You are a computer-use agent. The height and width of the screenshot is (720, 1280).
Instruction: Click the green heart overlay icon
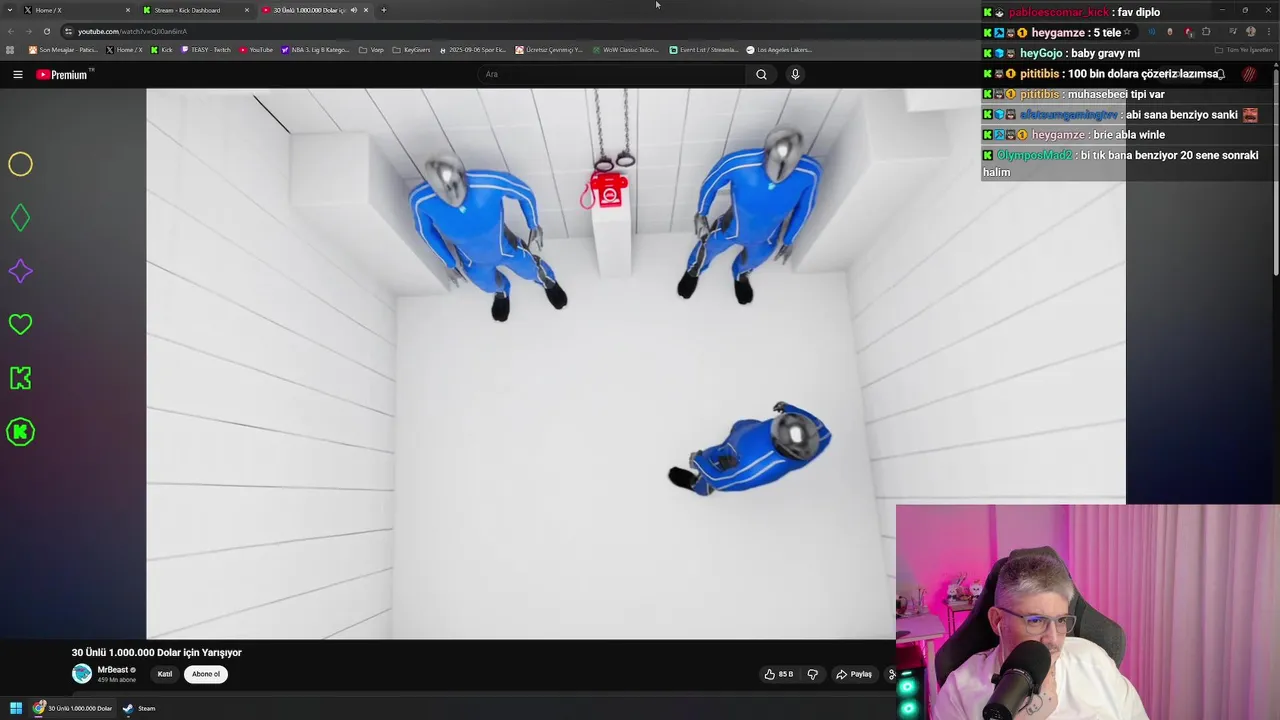pyautogui.click(x=20, y=324)
